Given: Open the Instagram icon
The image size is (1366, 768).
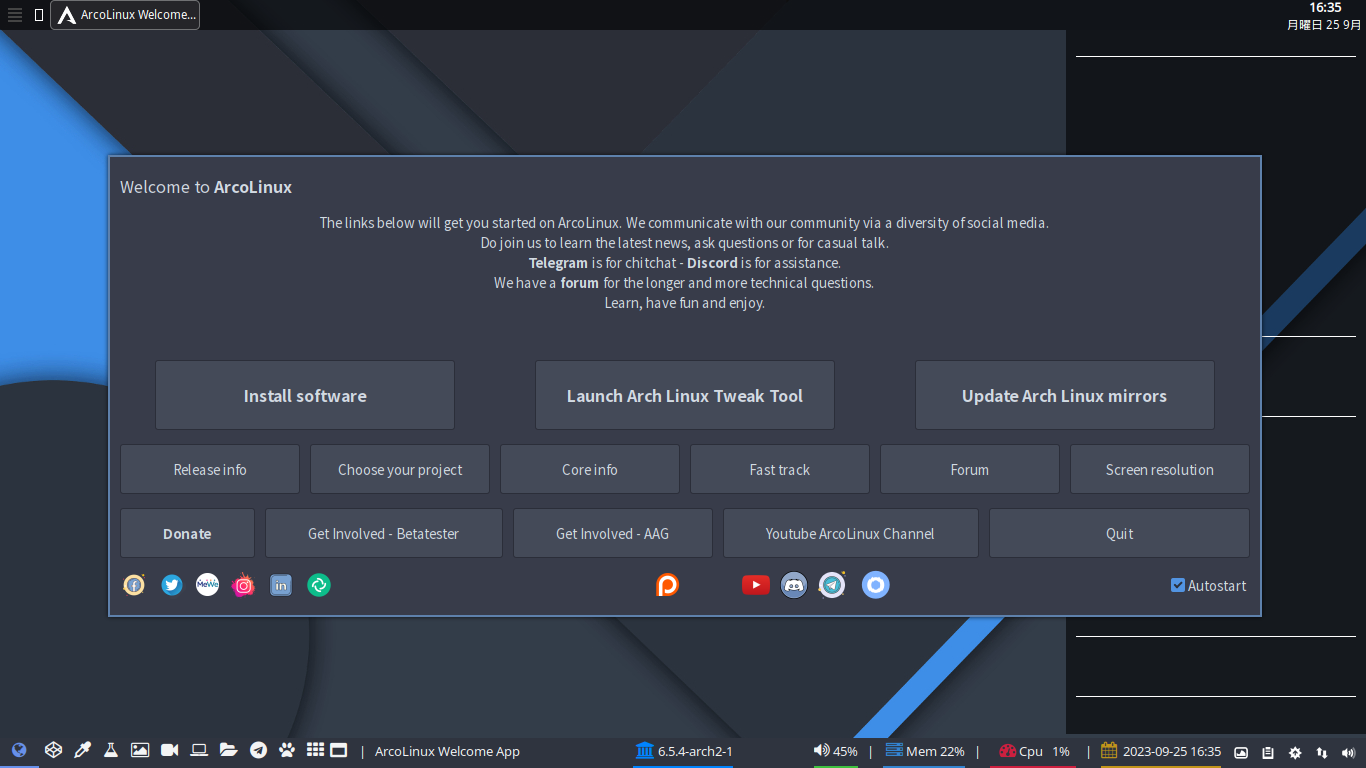Looking at the screenshot, I should click(x=243, y=585).
